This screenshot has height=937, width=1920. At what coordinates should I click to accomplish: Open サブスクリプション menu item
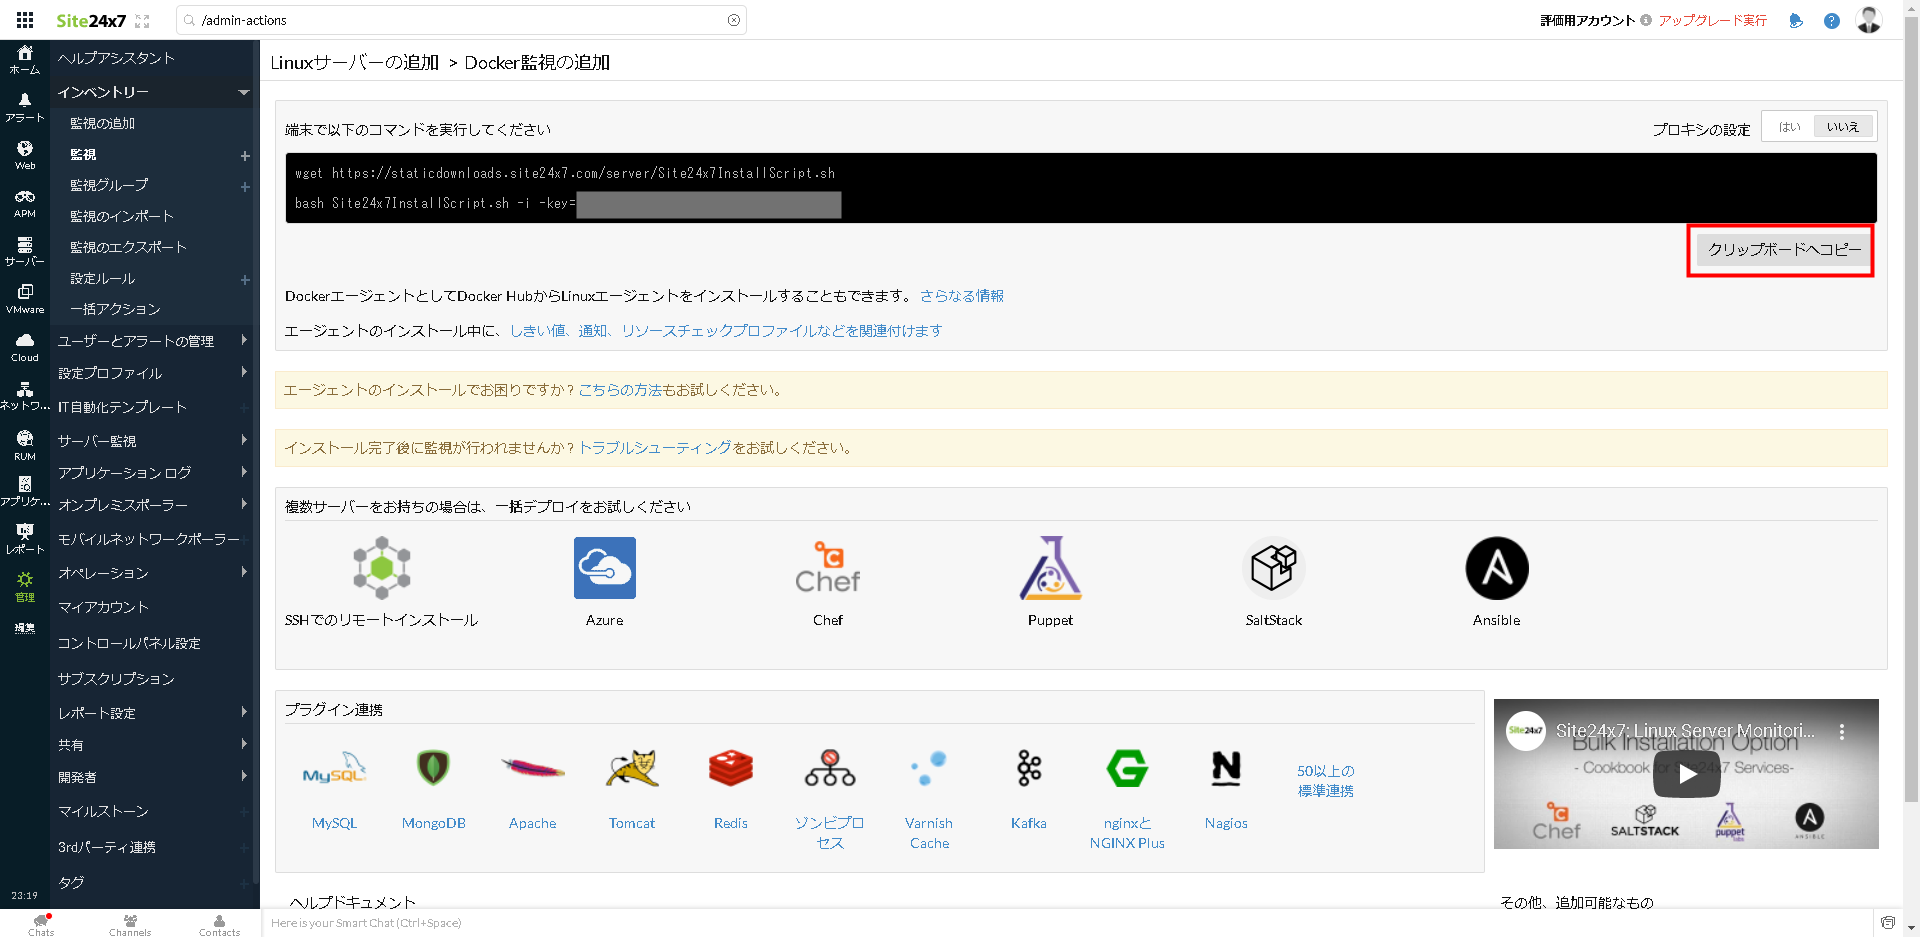(x=116, y=679)
